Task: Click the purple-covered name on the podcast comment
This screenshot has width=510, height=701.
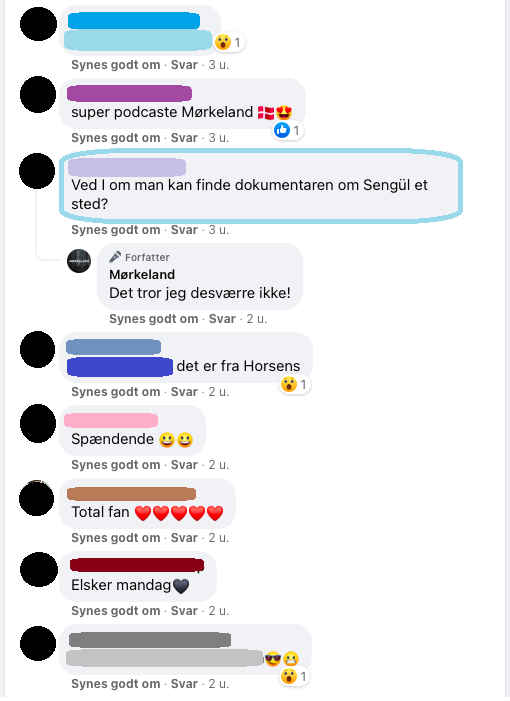Action: point(129,93)
